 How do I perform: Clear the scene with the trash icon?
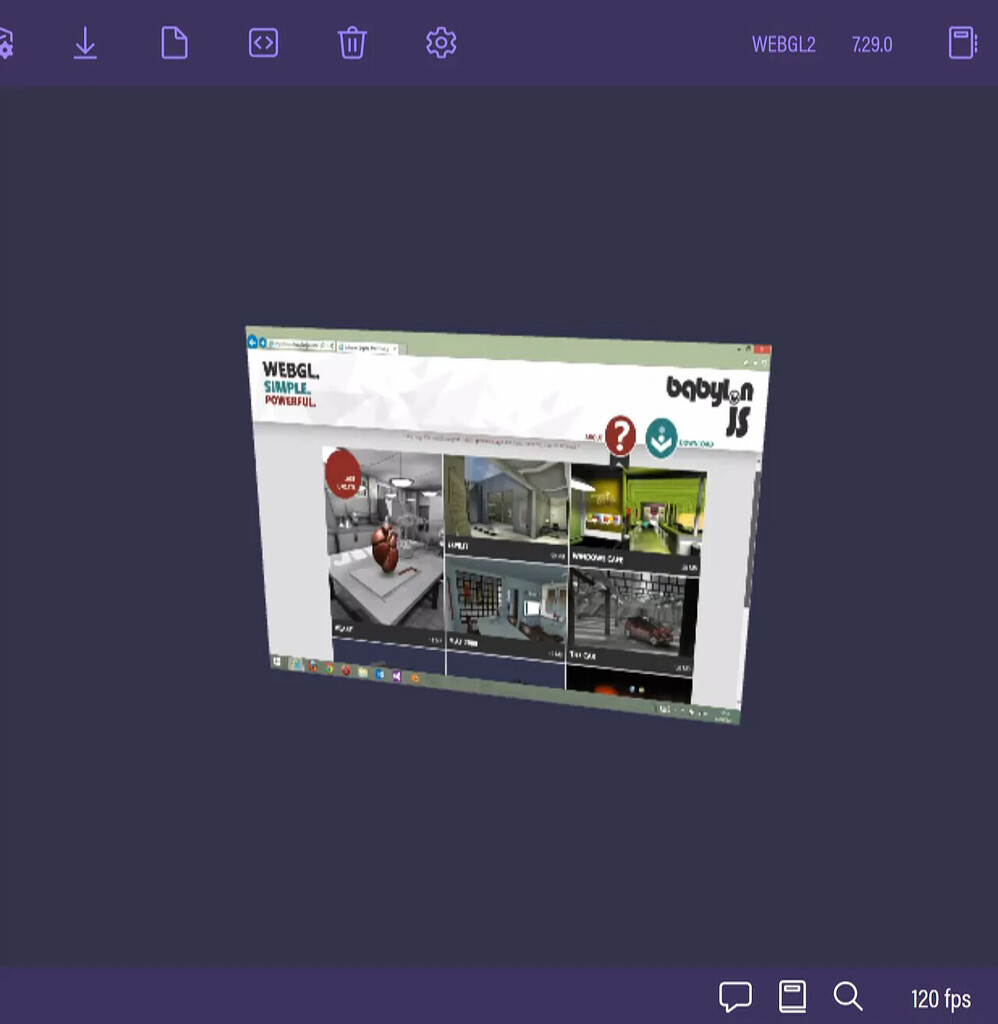tap(352, 42)
